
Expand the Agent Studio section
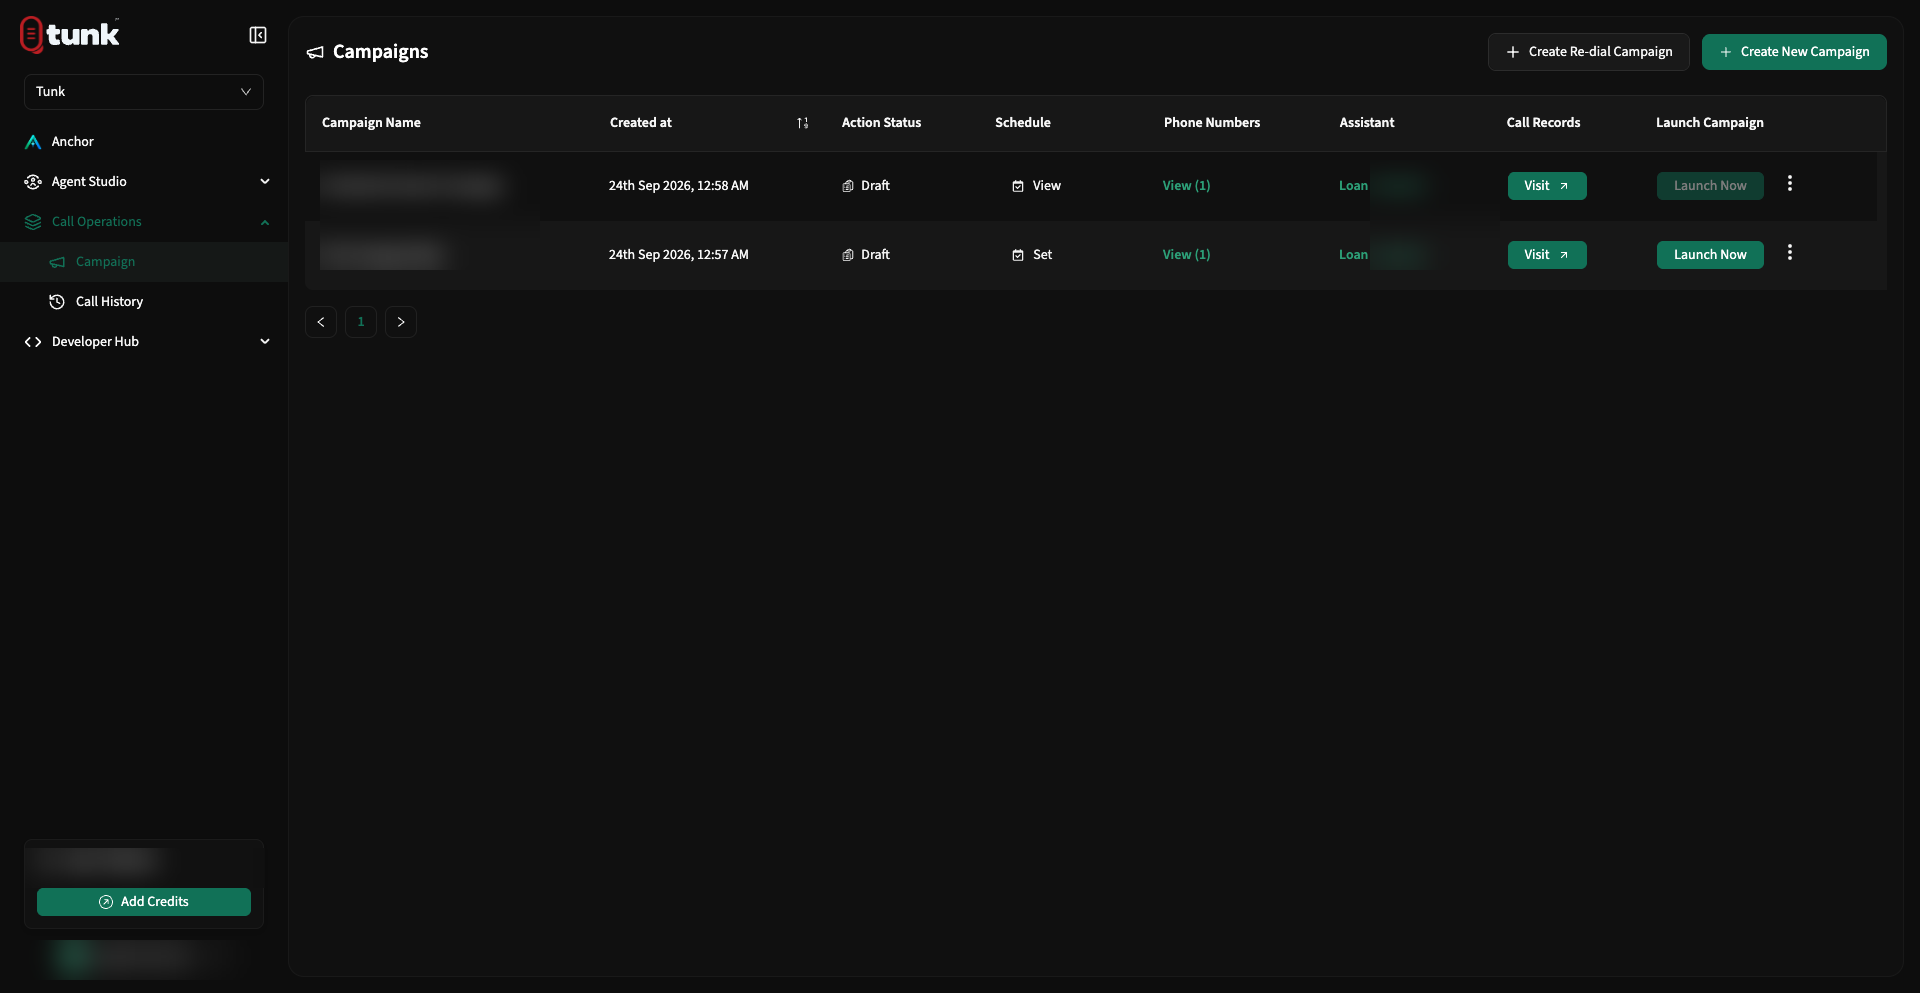[144, 182]
